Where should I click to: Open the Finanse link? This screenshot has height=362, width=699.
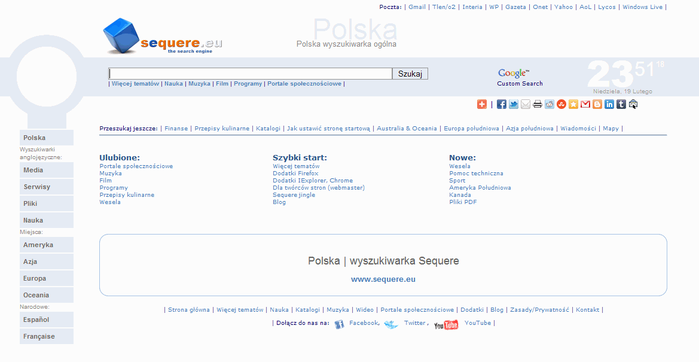point(176,128)
